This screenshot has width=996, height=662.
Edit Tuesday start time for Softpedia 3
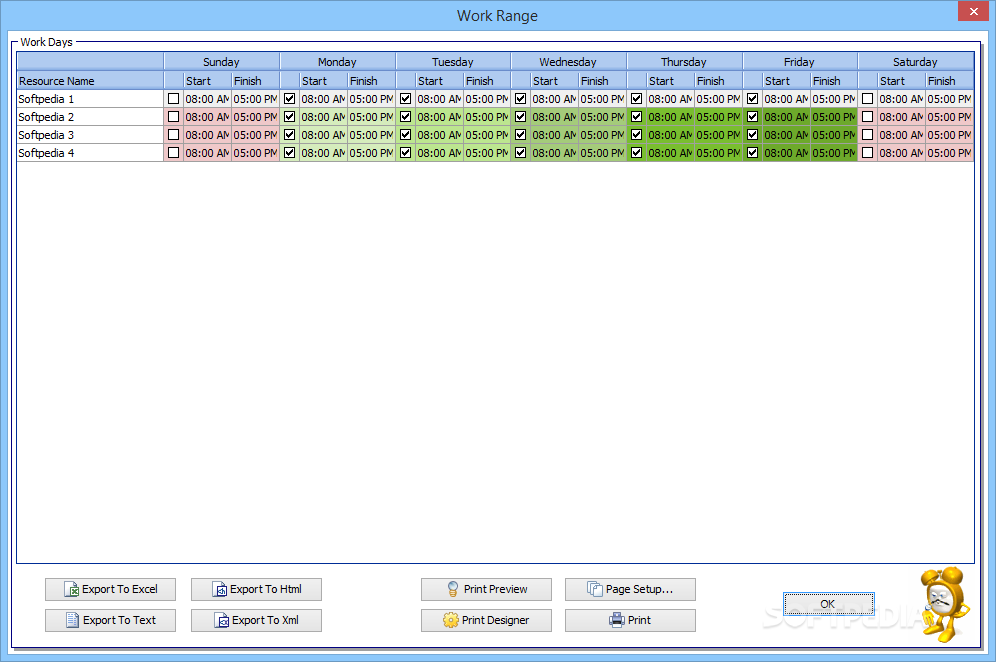pos(439,135)
